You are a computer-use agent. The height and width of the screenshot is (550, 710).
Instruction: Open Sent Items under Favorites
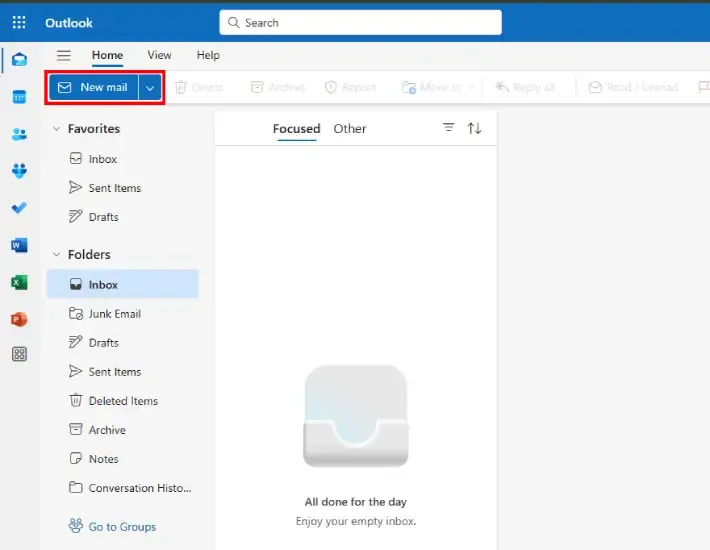point(122,188)
